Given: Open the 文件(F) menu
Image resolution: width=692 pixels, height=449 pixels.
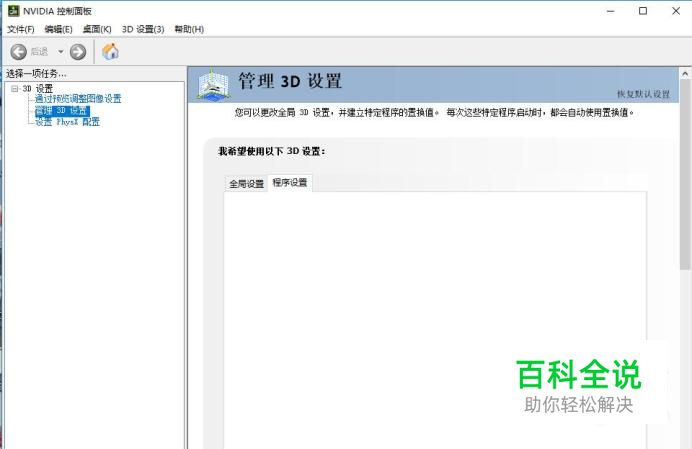Looking at the screenshot, I should pyautogui.click(x=21, y=29).
